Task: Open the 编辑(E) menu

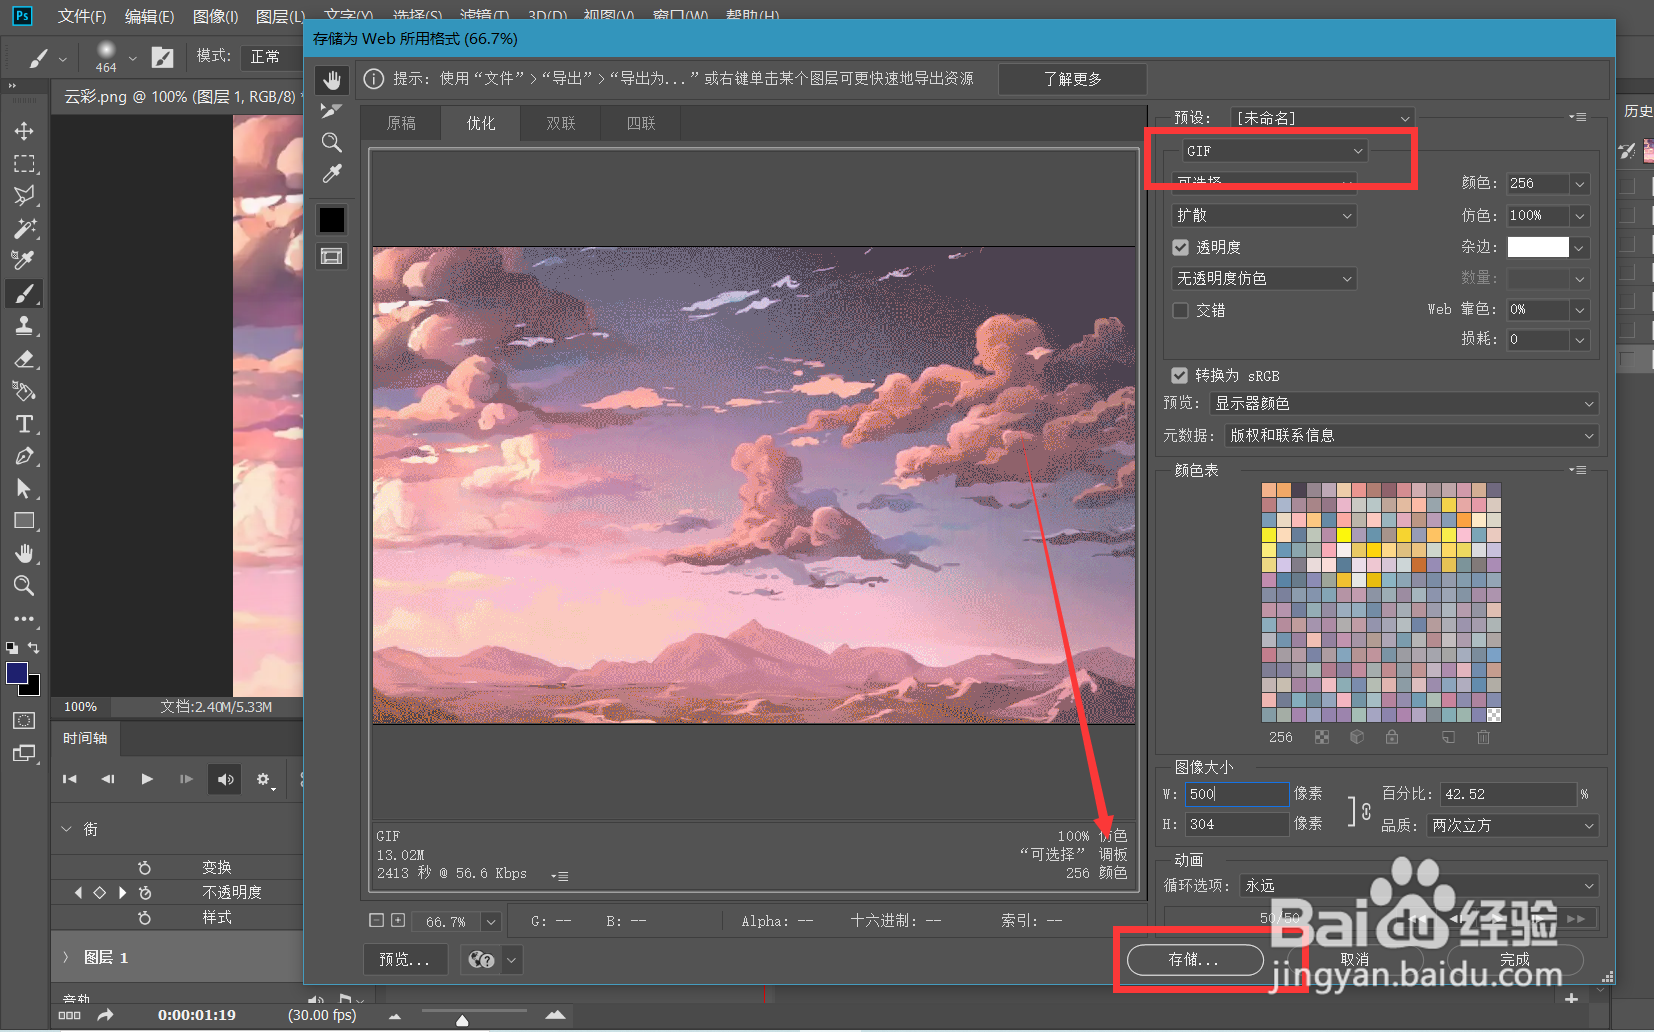Action: pyautogui.click(x=149, y=16)
